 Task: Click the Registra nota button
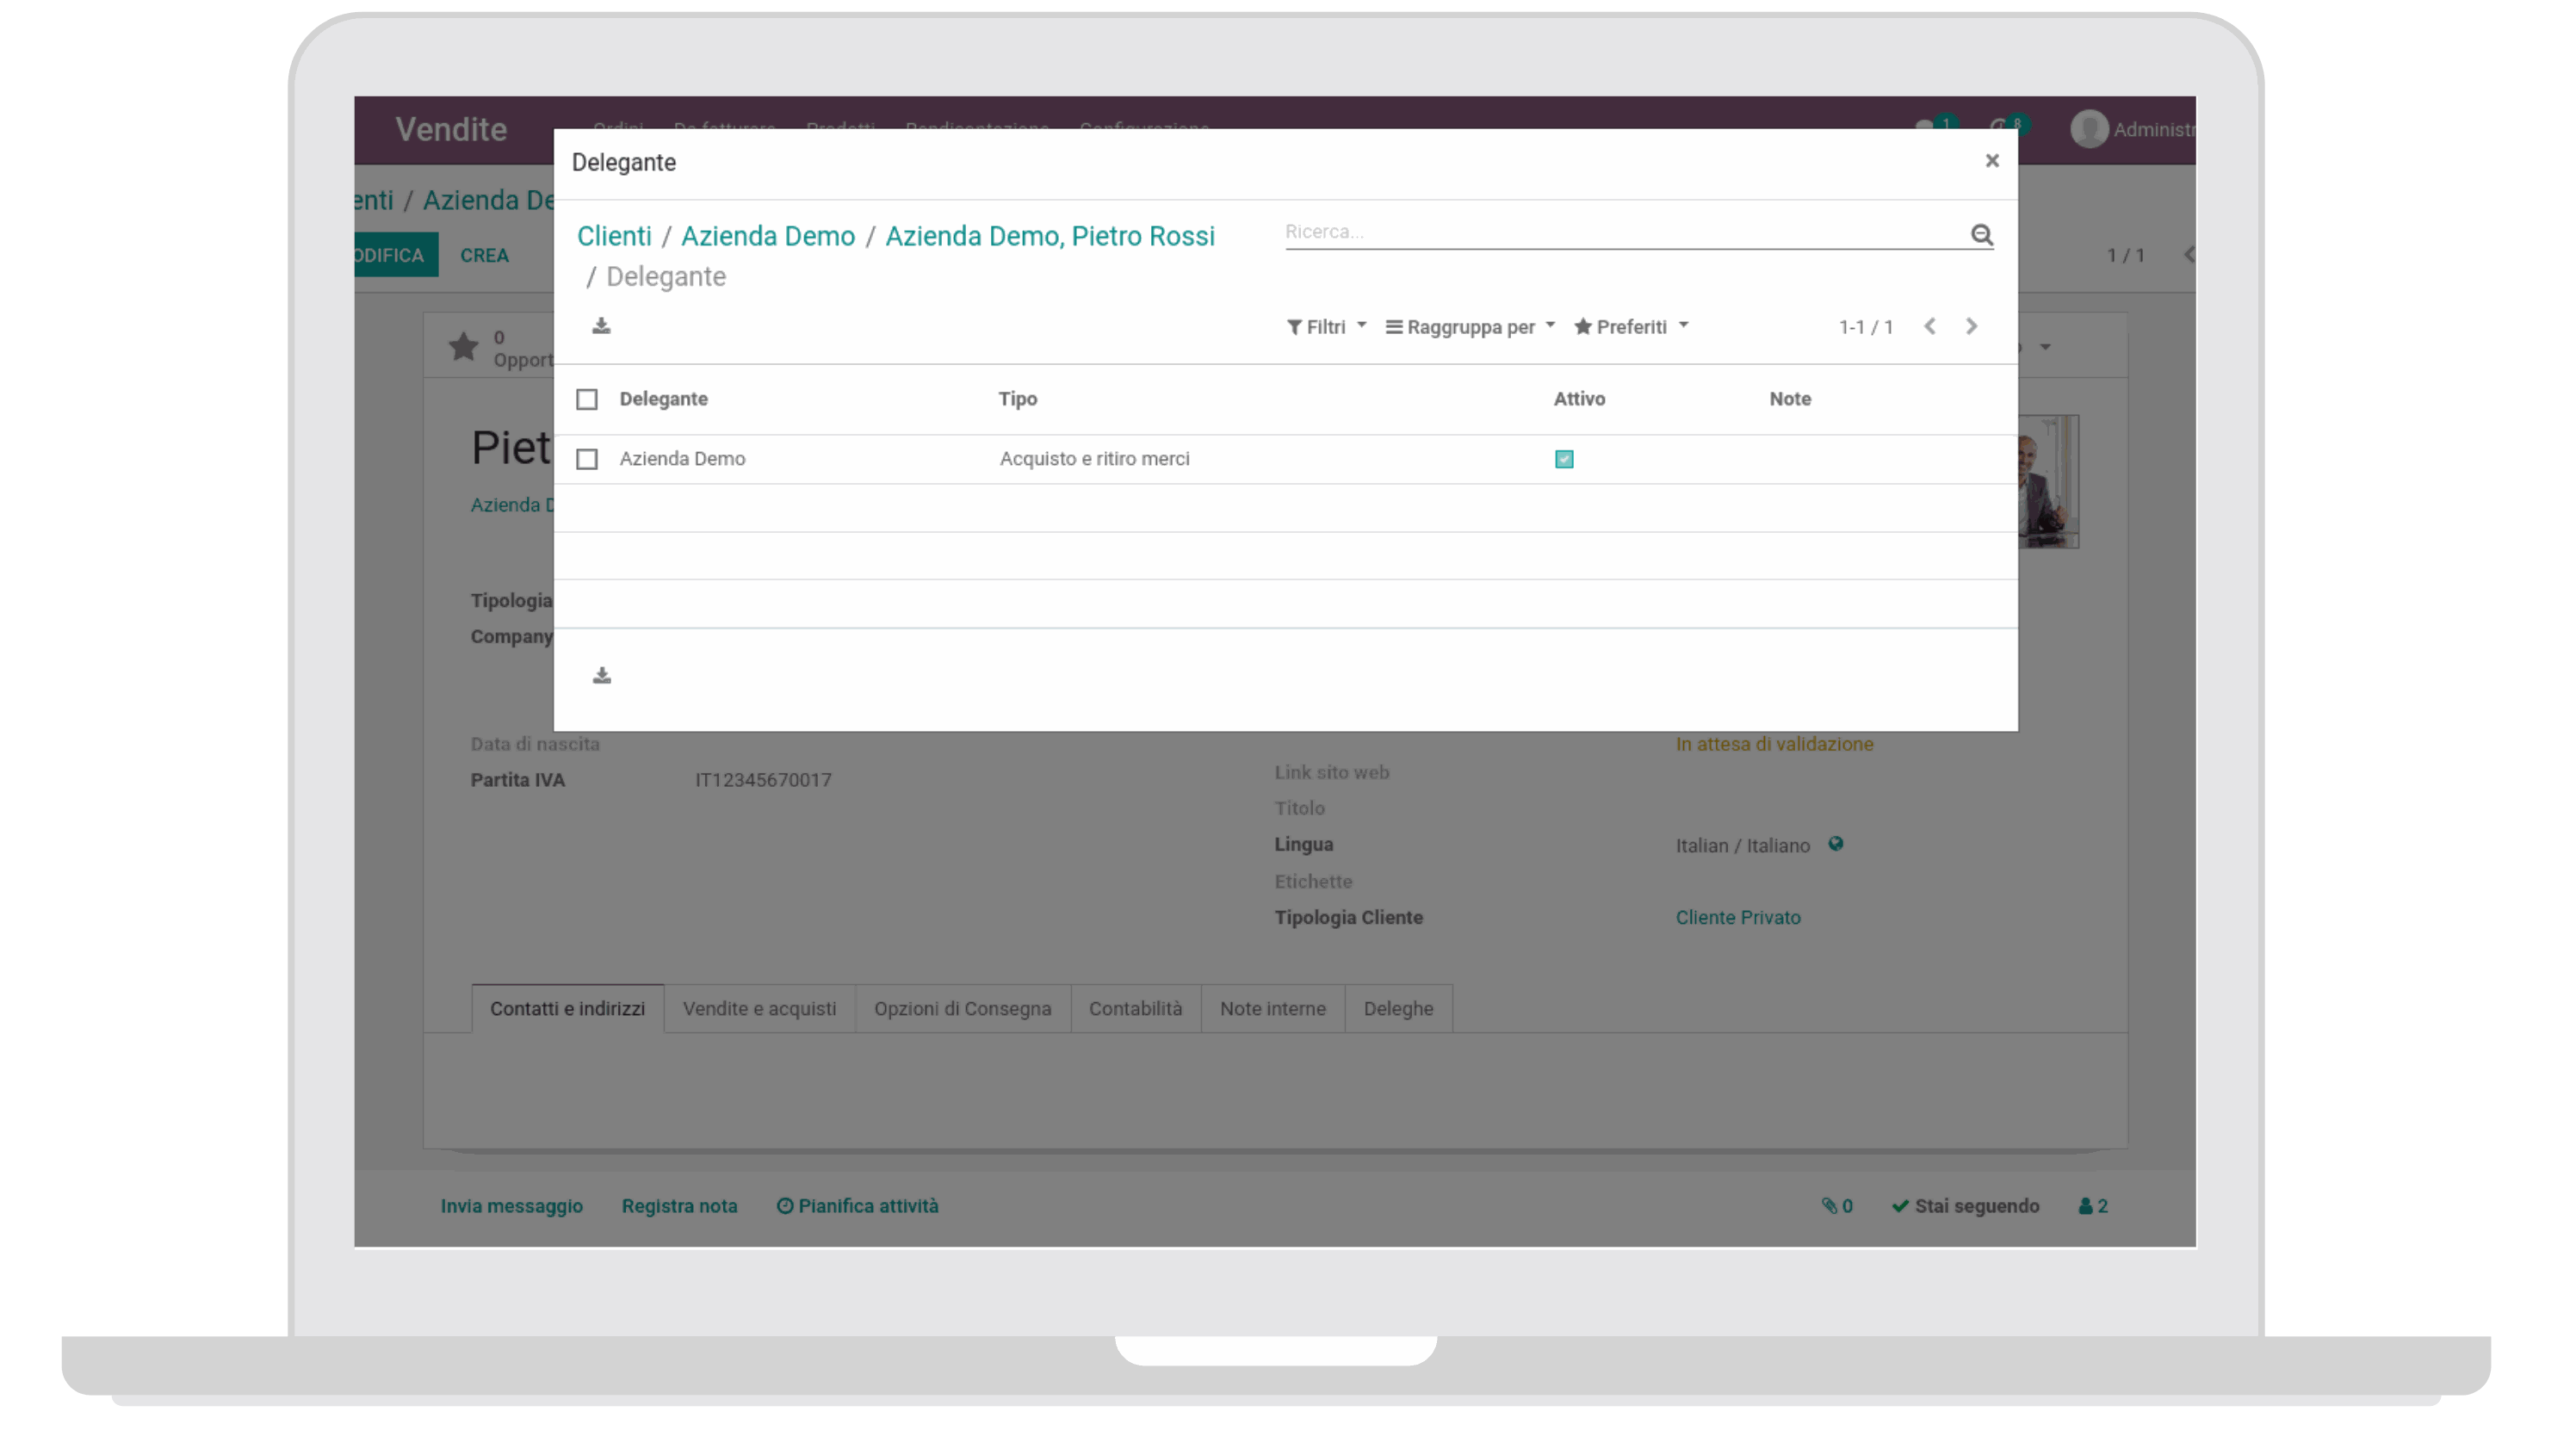pos(679,1205)
